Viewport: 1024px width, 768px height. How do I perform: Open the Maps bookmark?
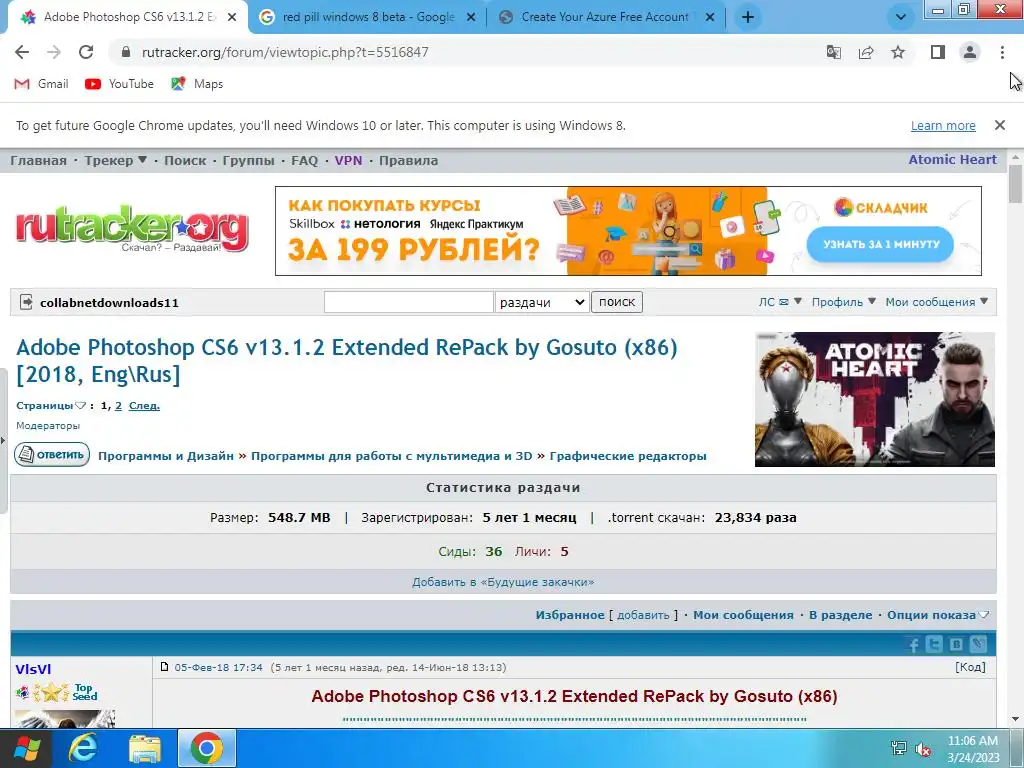[x=197, y=84]
